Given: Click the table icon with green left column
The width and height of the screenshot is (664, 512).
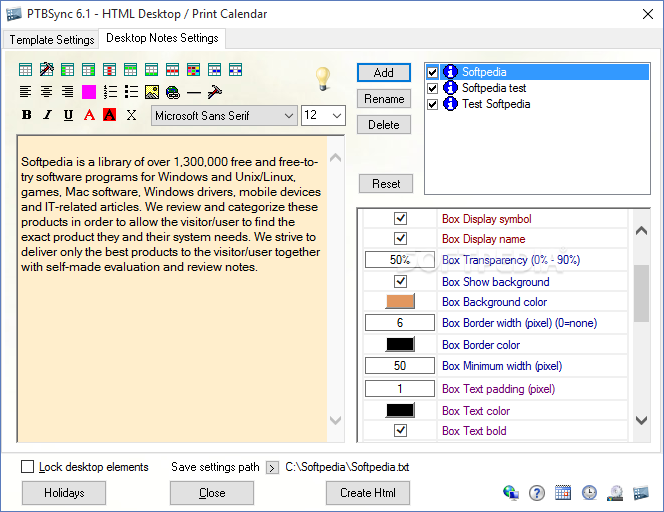Looking at the screenshot, I should tap(67, 70).
